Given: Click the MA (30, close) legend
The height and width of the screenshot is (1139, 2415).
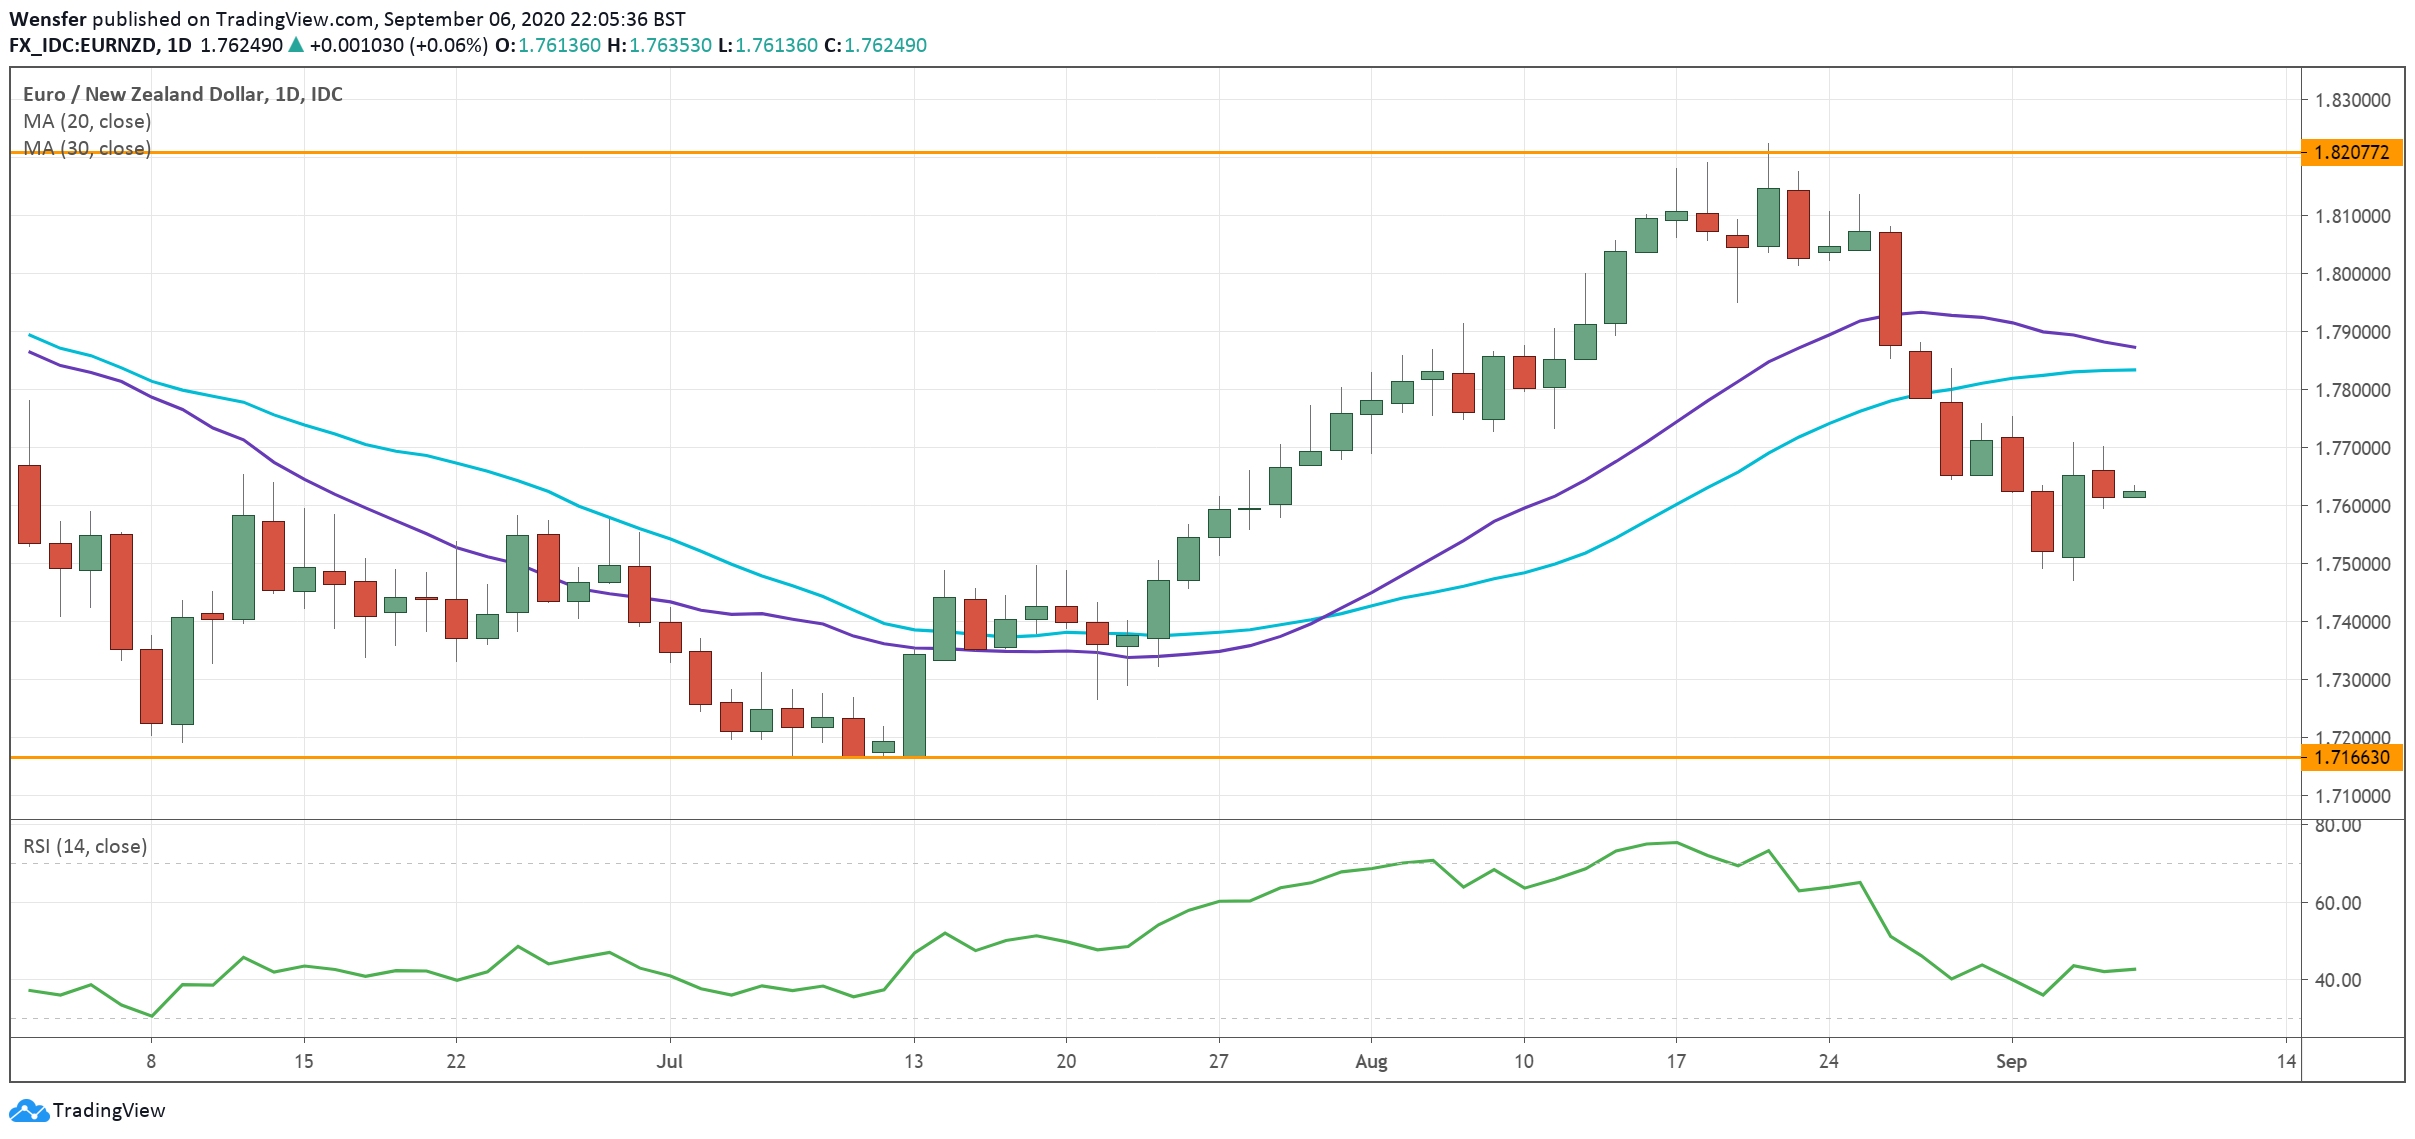Looking at the screenshot, I should pyautogui.click(x=87, y=148).
